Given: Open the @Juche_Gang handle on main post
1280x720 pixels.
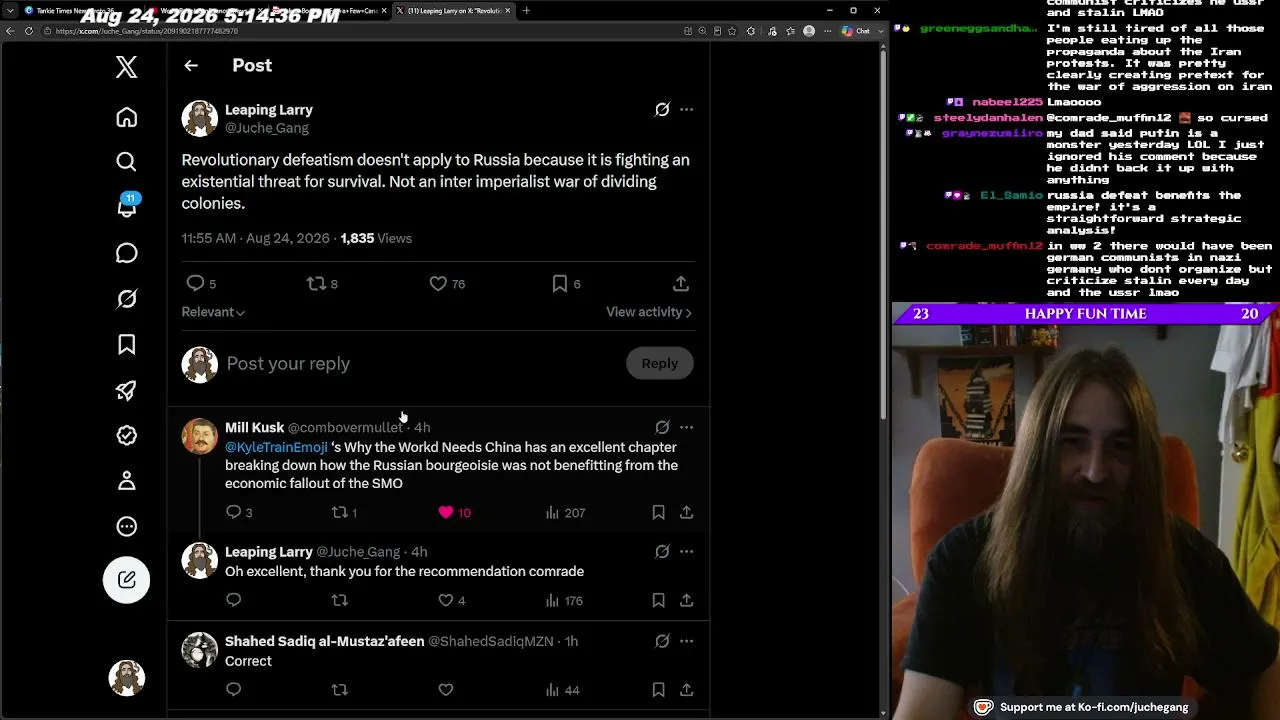Looking at the screenshot, I should 267,128.
